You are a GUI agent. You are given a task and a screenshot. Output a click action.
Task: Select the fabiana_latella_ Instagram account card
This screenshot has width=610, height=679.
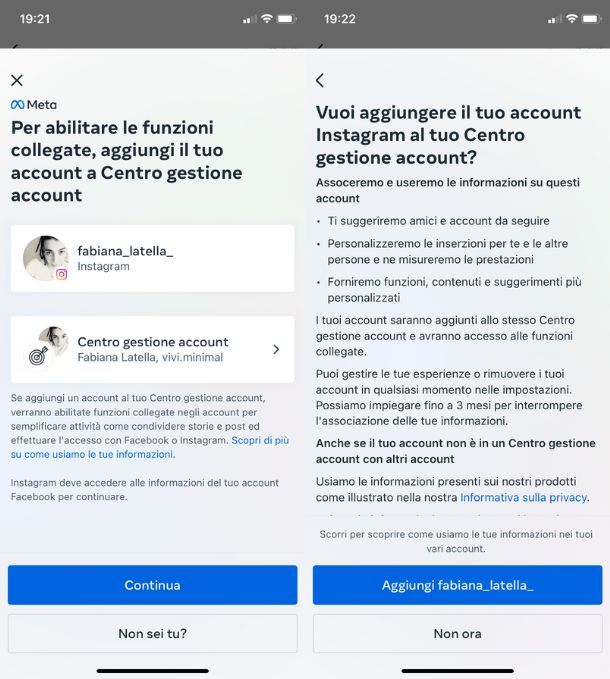[x=152, y=259]
